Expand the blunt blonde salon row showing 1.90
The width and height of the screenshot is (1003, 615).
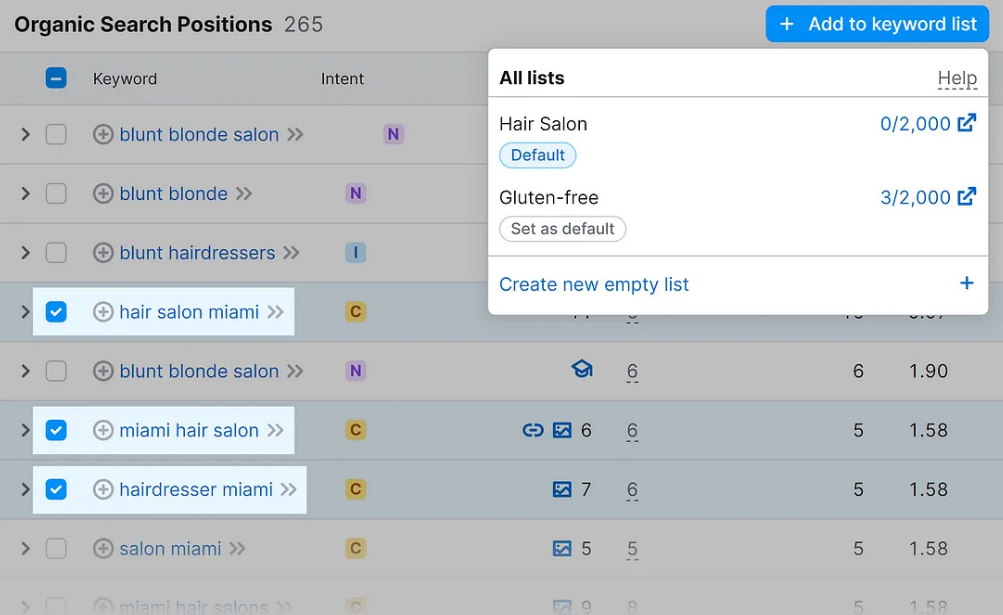(25, 371)
